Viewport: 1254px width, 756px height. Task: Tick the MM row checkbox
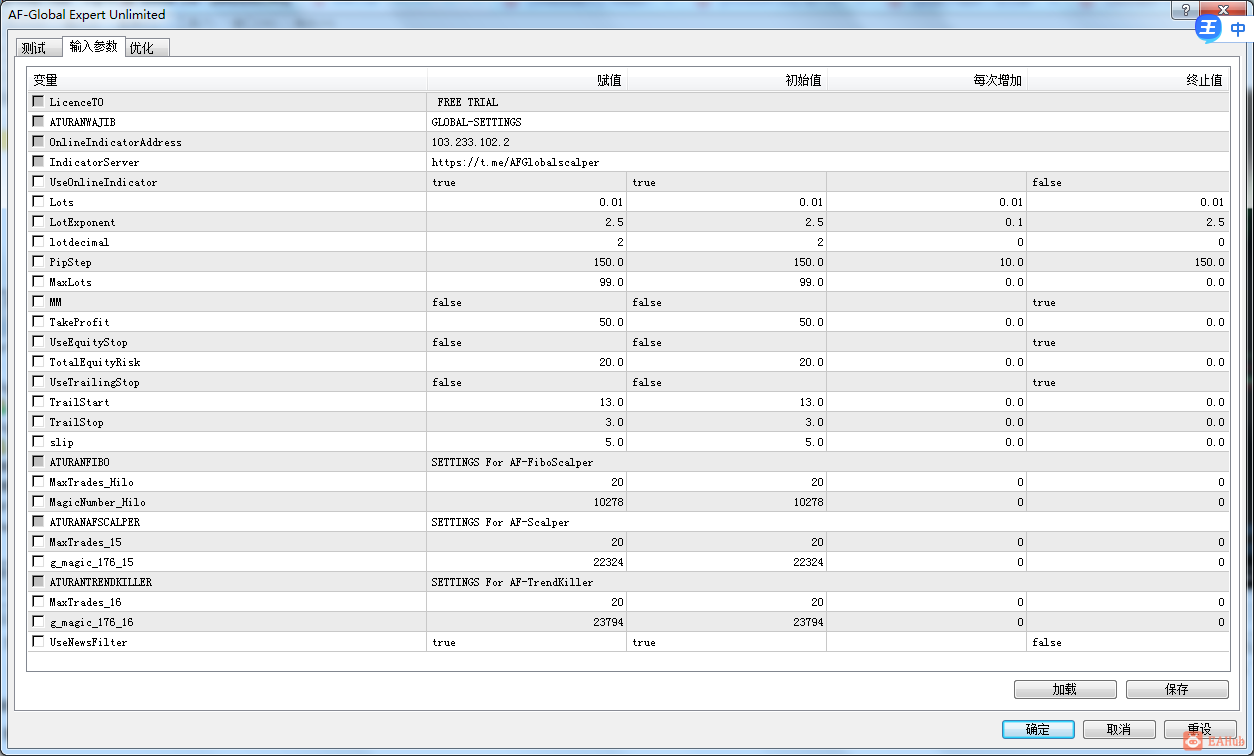pyautogui.click(x=38, y=302)
